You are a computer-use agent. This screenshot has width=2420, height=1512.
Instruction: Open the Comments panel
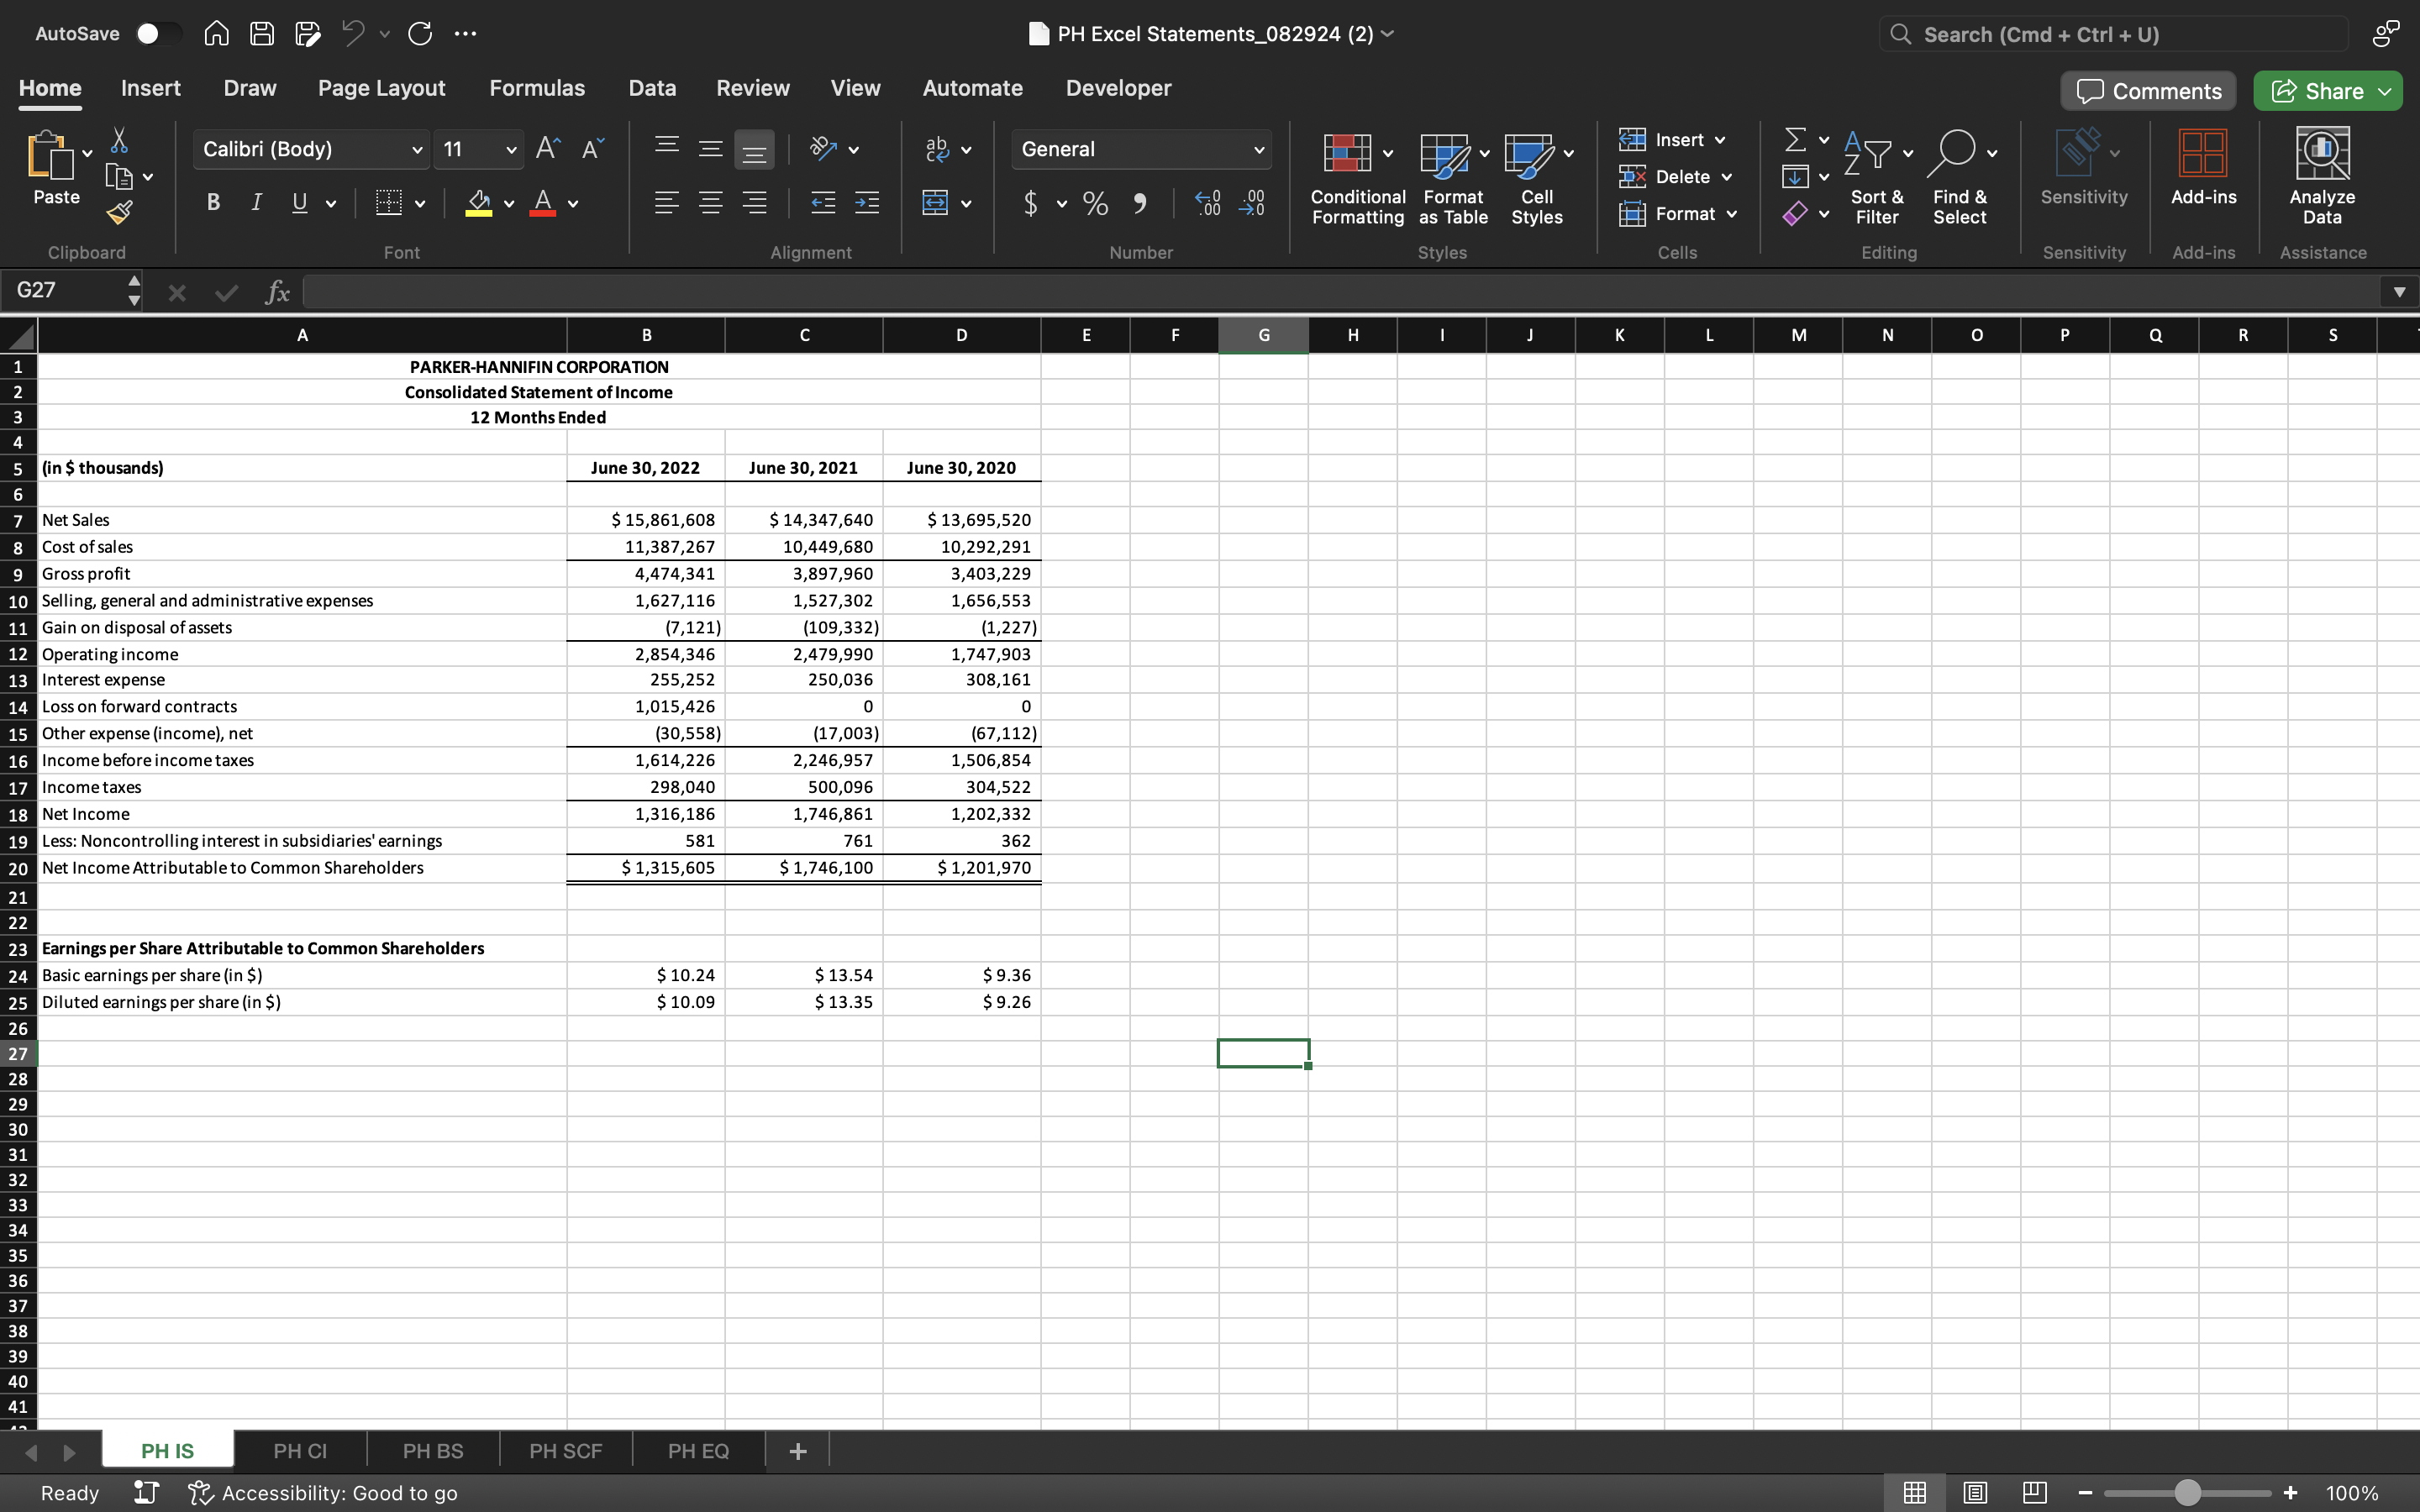click(2147, 90)
